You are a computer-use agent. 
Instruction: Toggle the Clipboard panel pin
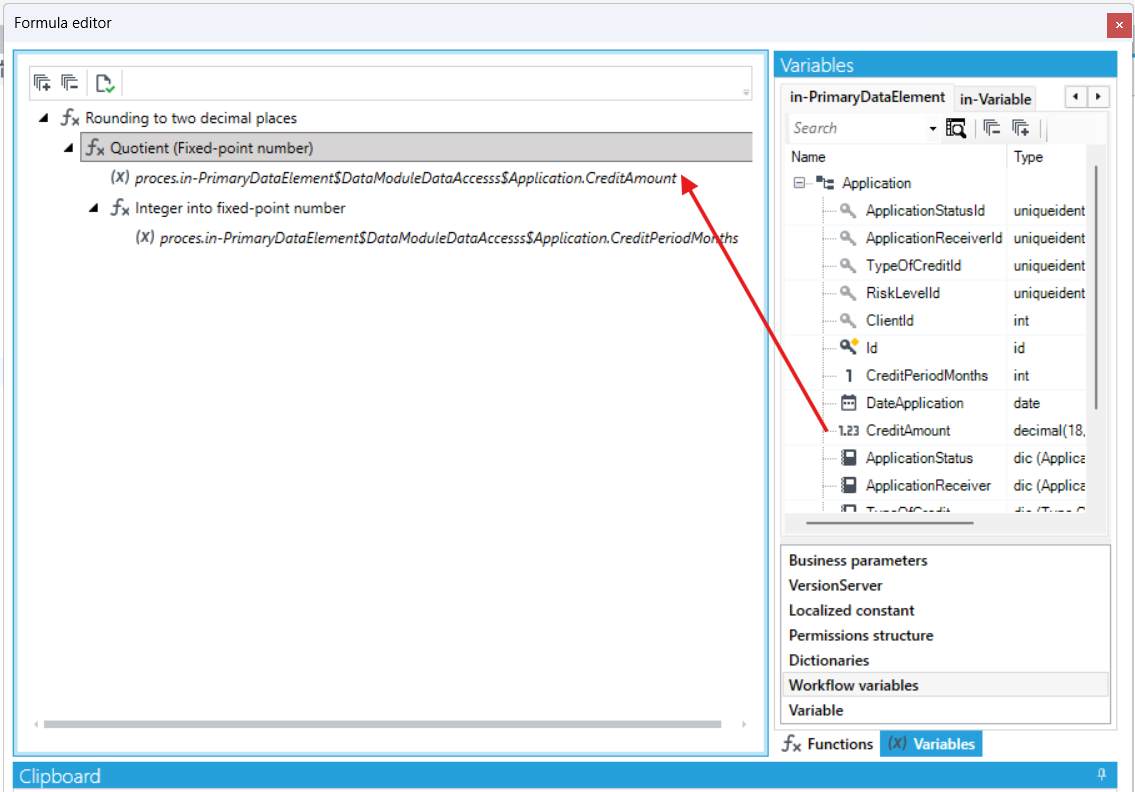coord(1101,775)
